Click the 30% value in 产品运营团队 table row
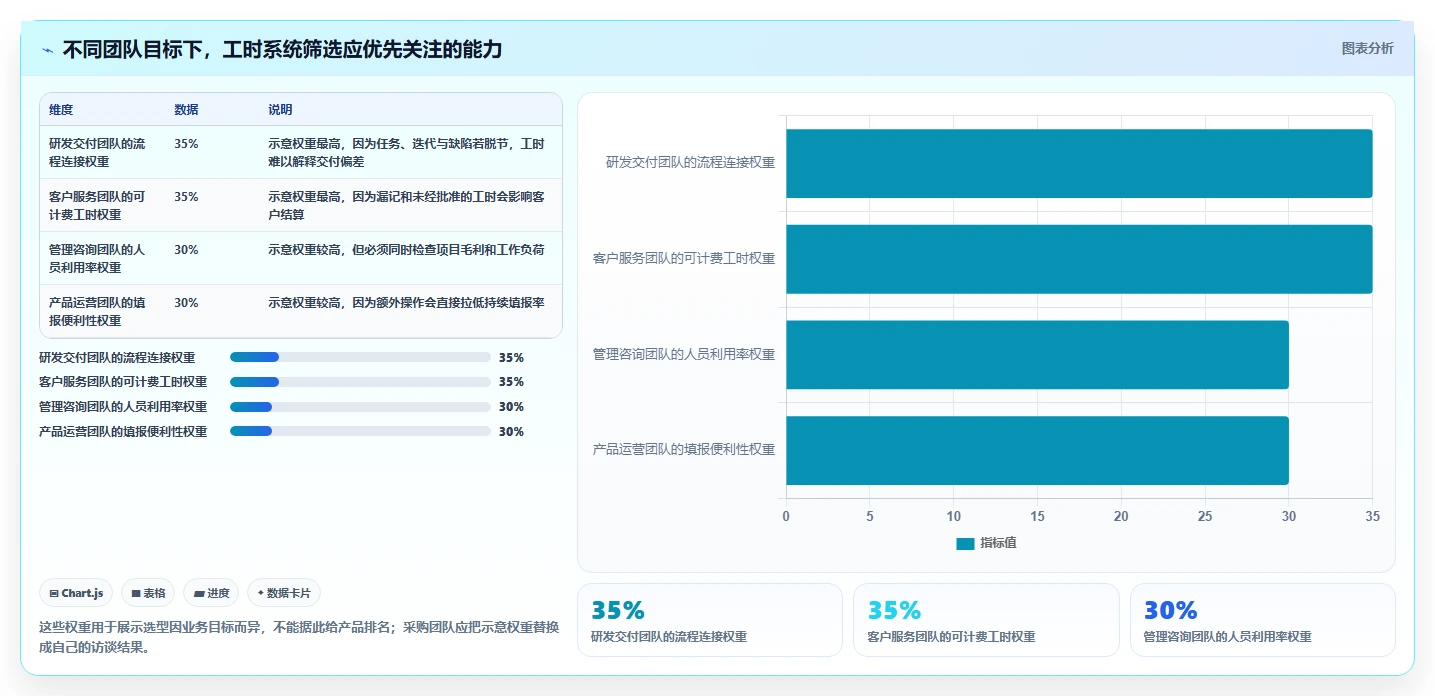This screenshot has height=696, width=1435. (186, 302)
